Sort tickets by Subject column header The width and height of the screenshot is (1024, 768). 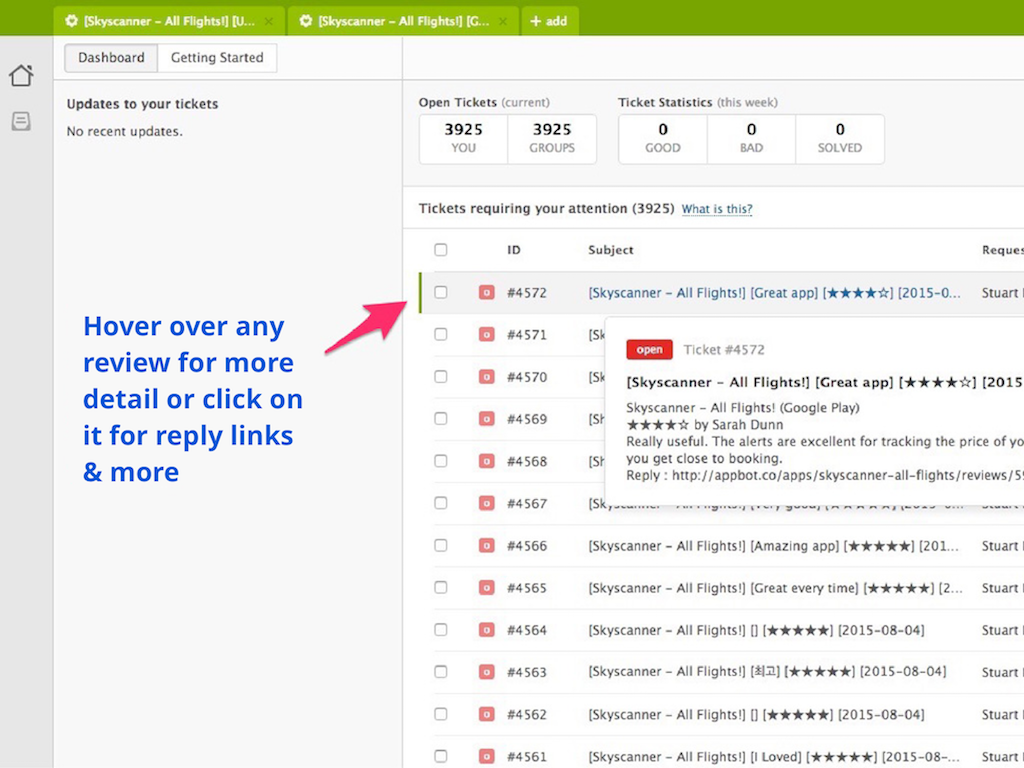610,250
